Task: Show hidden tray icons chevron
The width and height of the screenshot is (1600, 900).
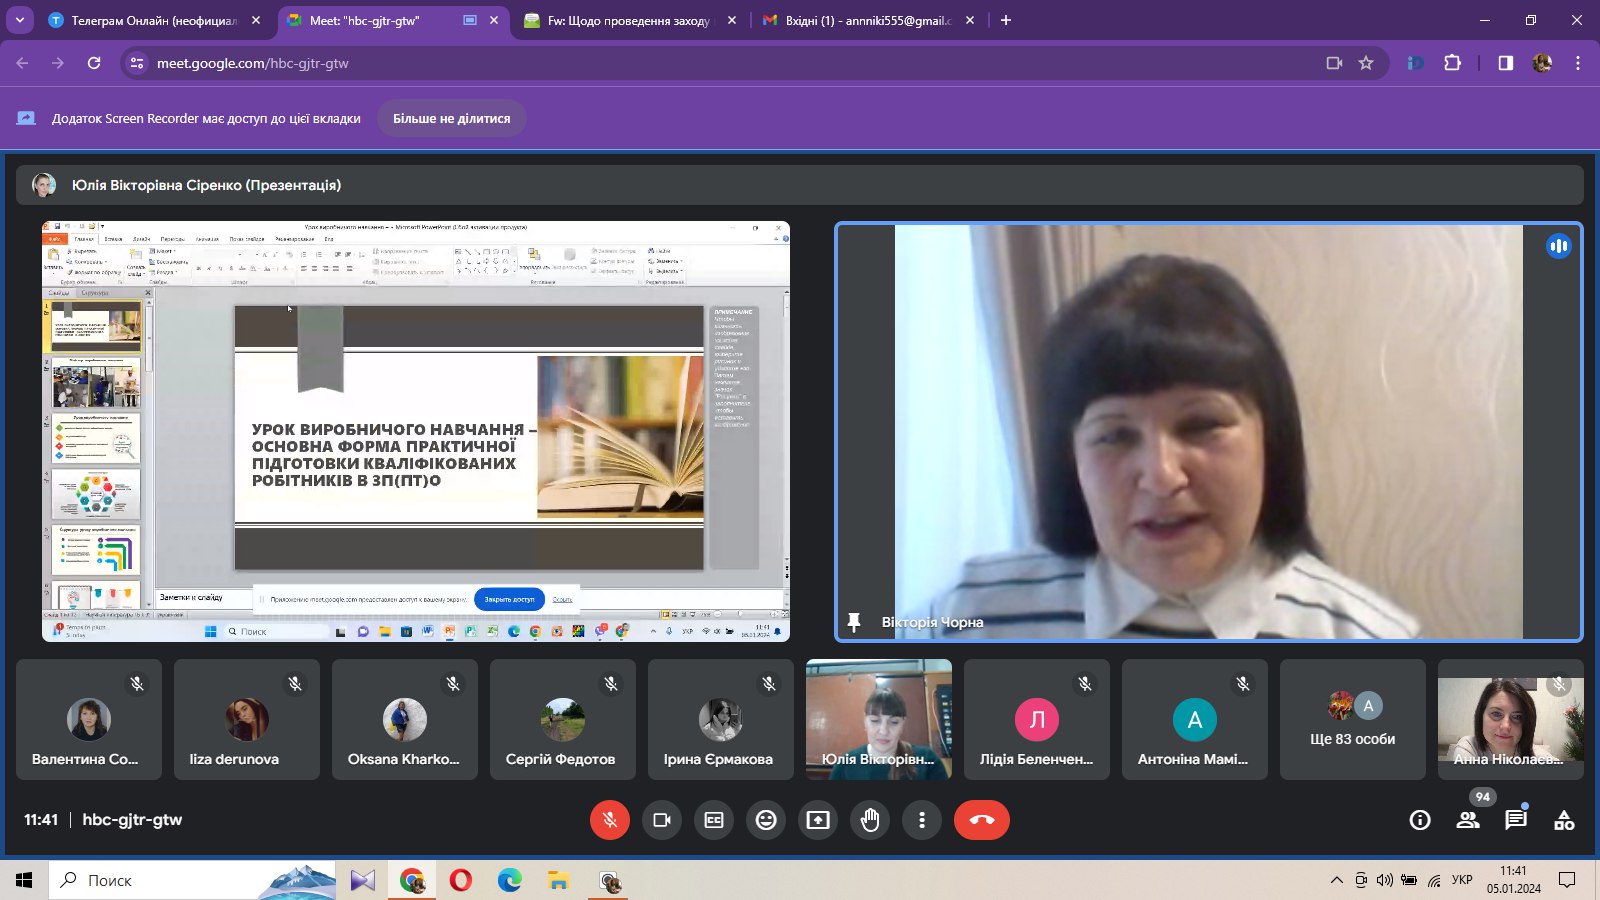Action: point(1336,880)
